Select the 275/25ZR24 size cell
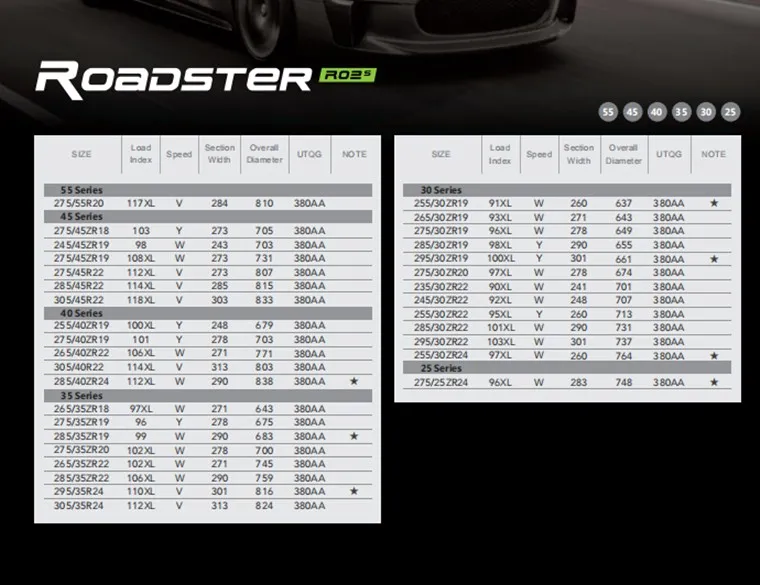This screenshot has width=760, height=585. pos(441,382)
